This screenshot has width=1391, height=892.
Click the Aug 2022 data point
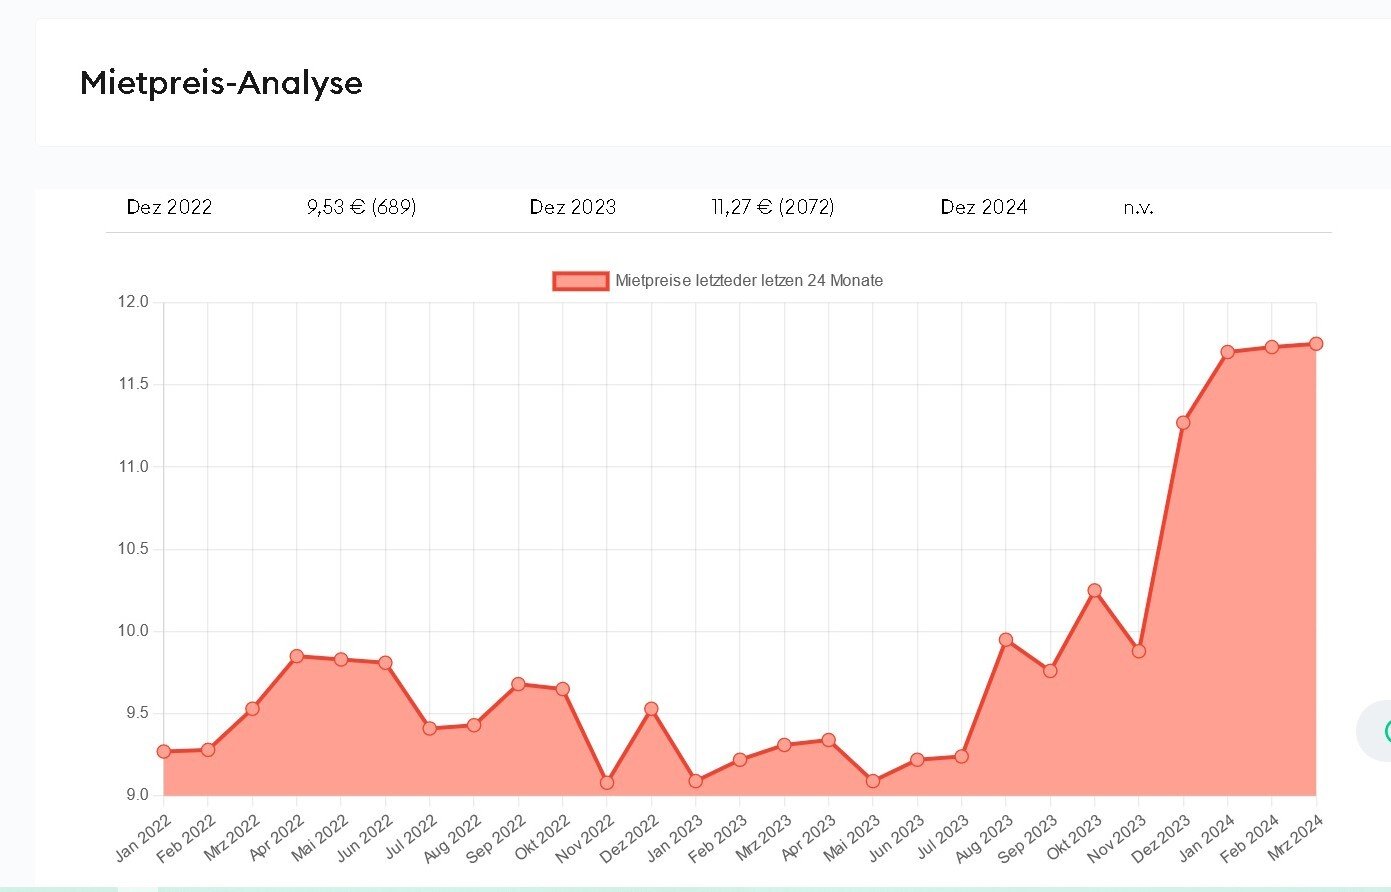[474, 725]
